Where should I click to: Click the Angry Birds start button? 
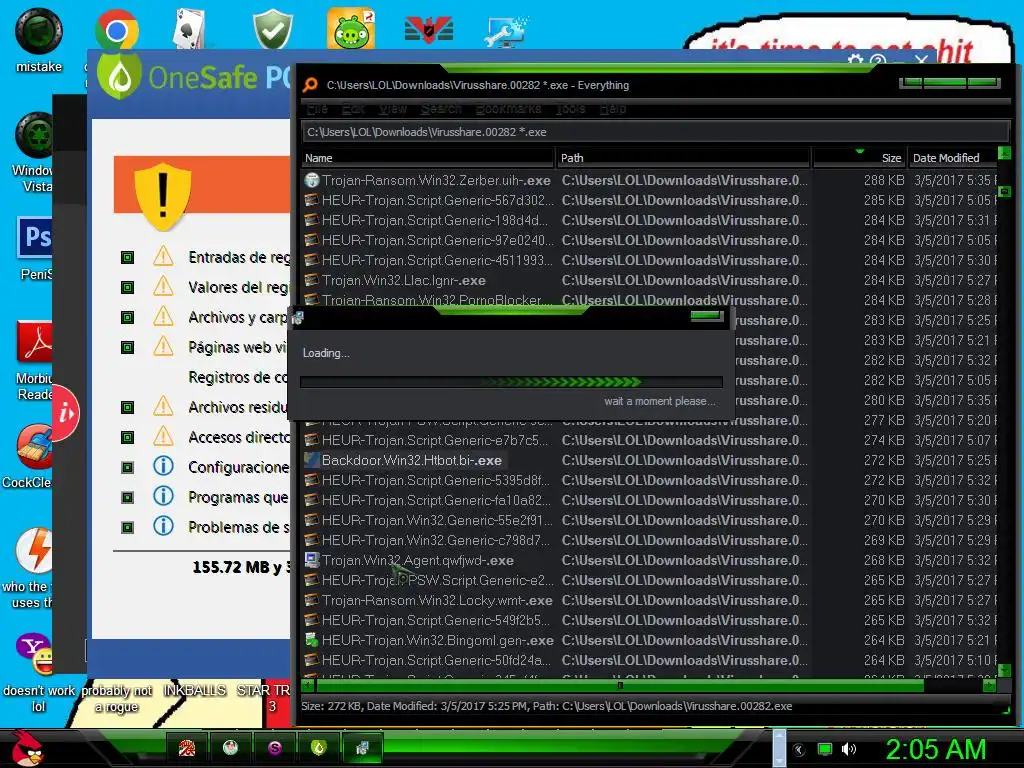click(27, 747)
